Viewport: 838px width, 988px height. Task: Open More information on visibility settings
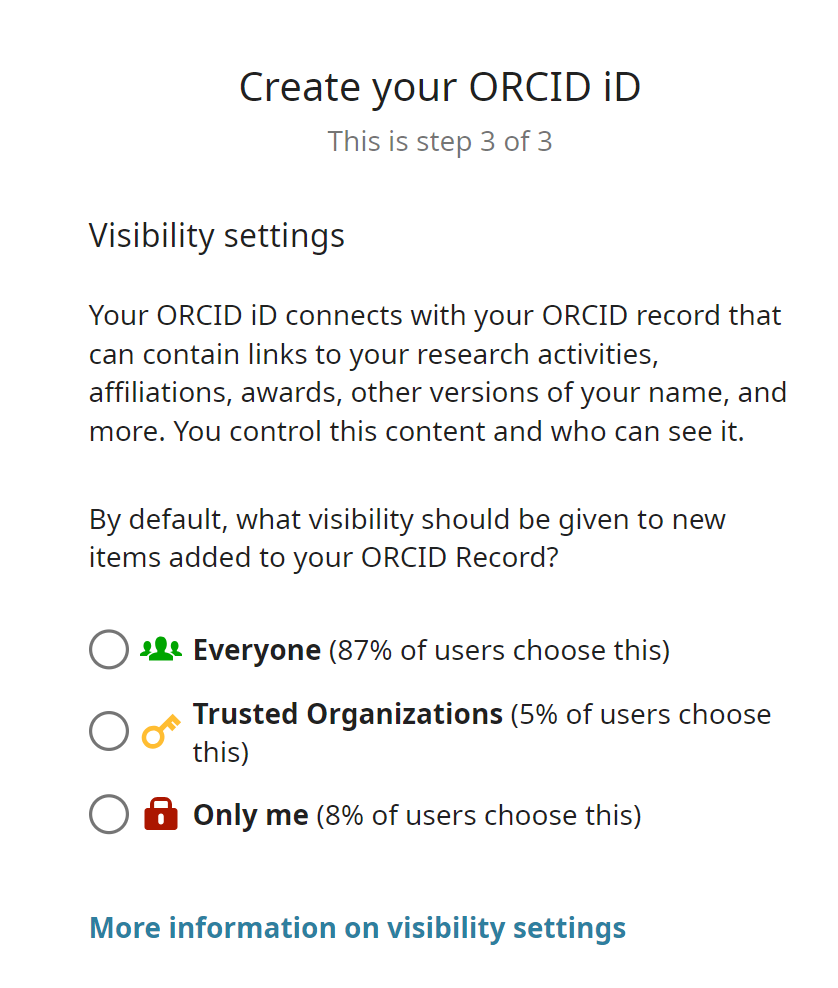click(x=357, y=927)
